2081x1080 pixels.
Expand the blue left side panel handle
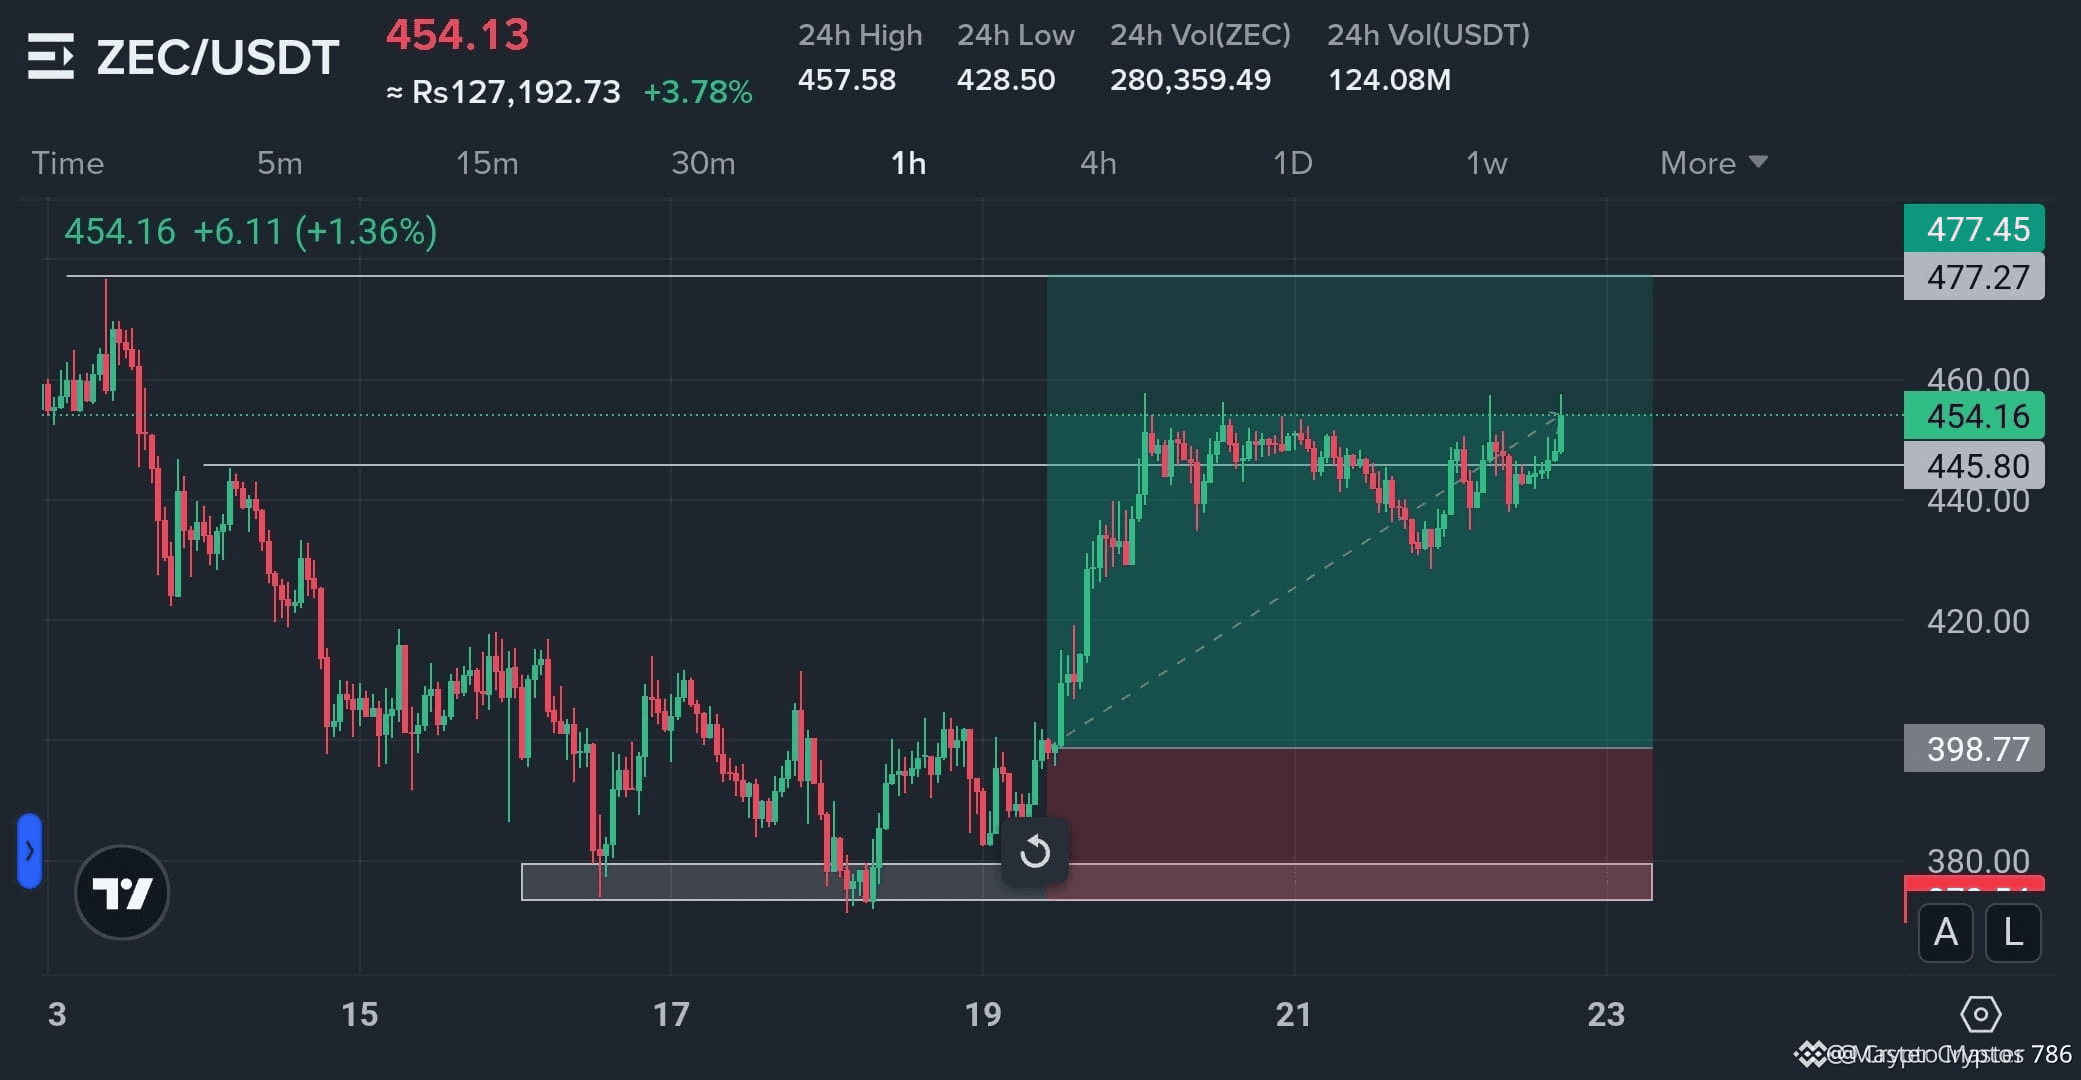click(29, 851)
